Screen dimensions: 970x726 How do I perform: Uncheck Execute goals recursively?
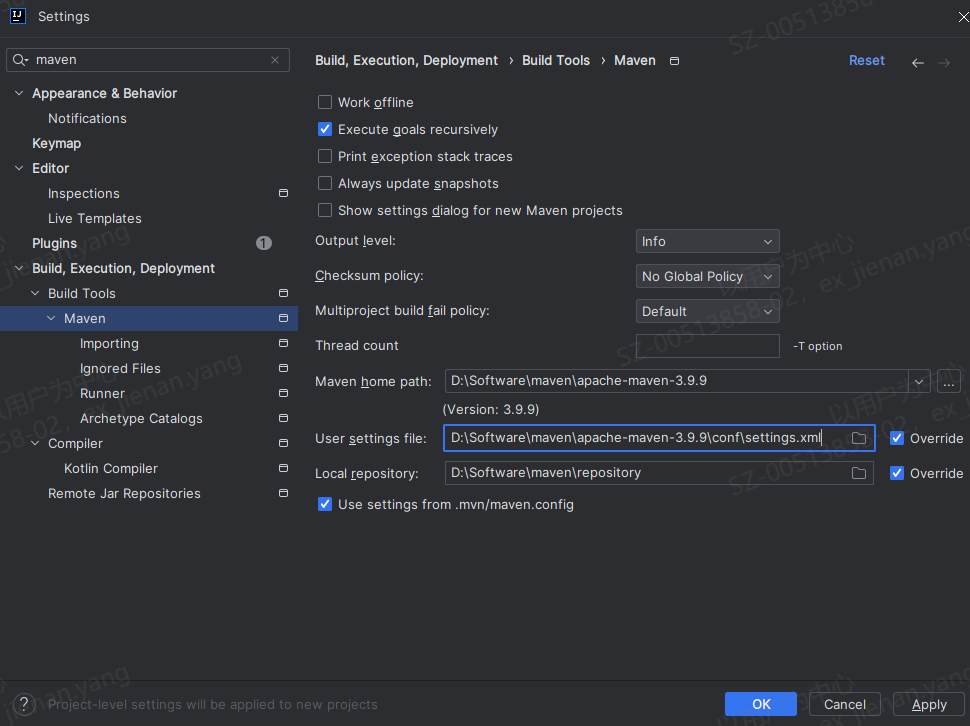pos(325,129)
